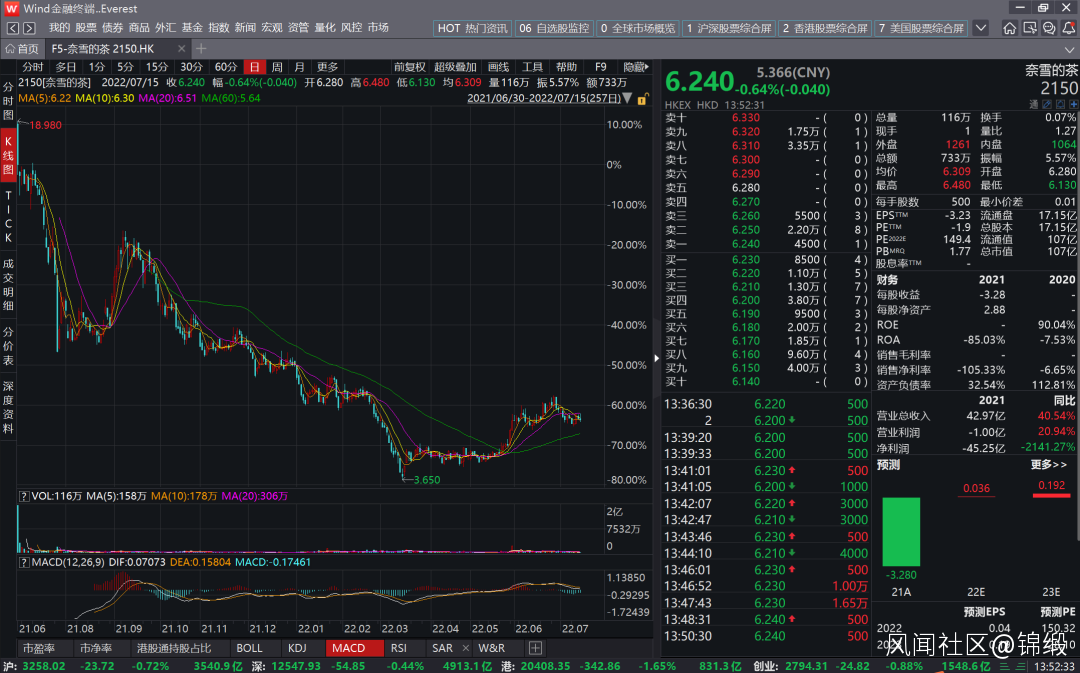Switch to 60分 chart period
Viewport: 1080px width, 673px height.
pyautogui.click(x=226, y=67)
